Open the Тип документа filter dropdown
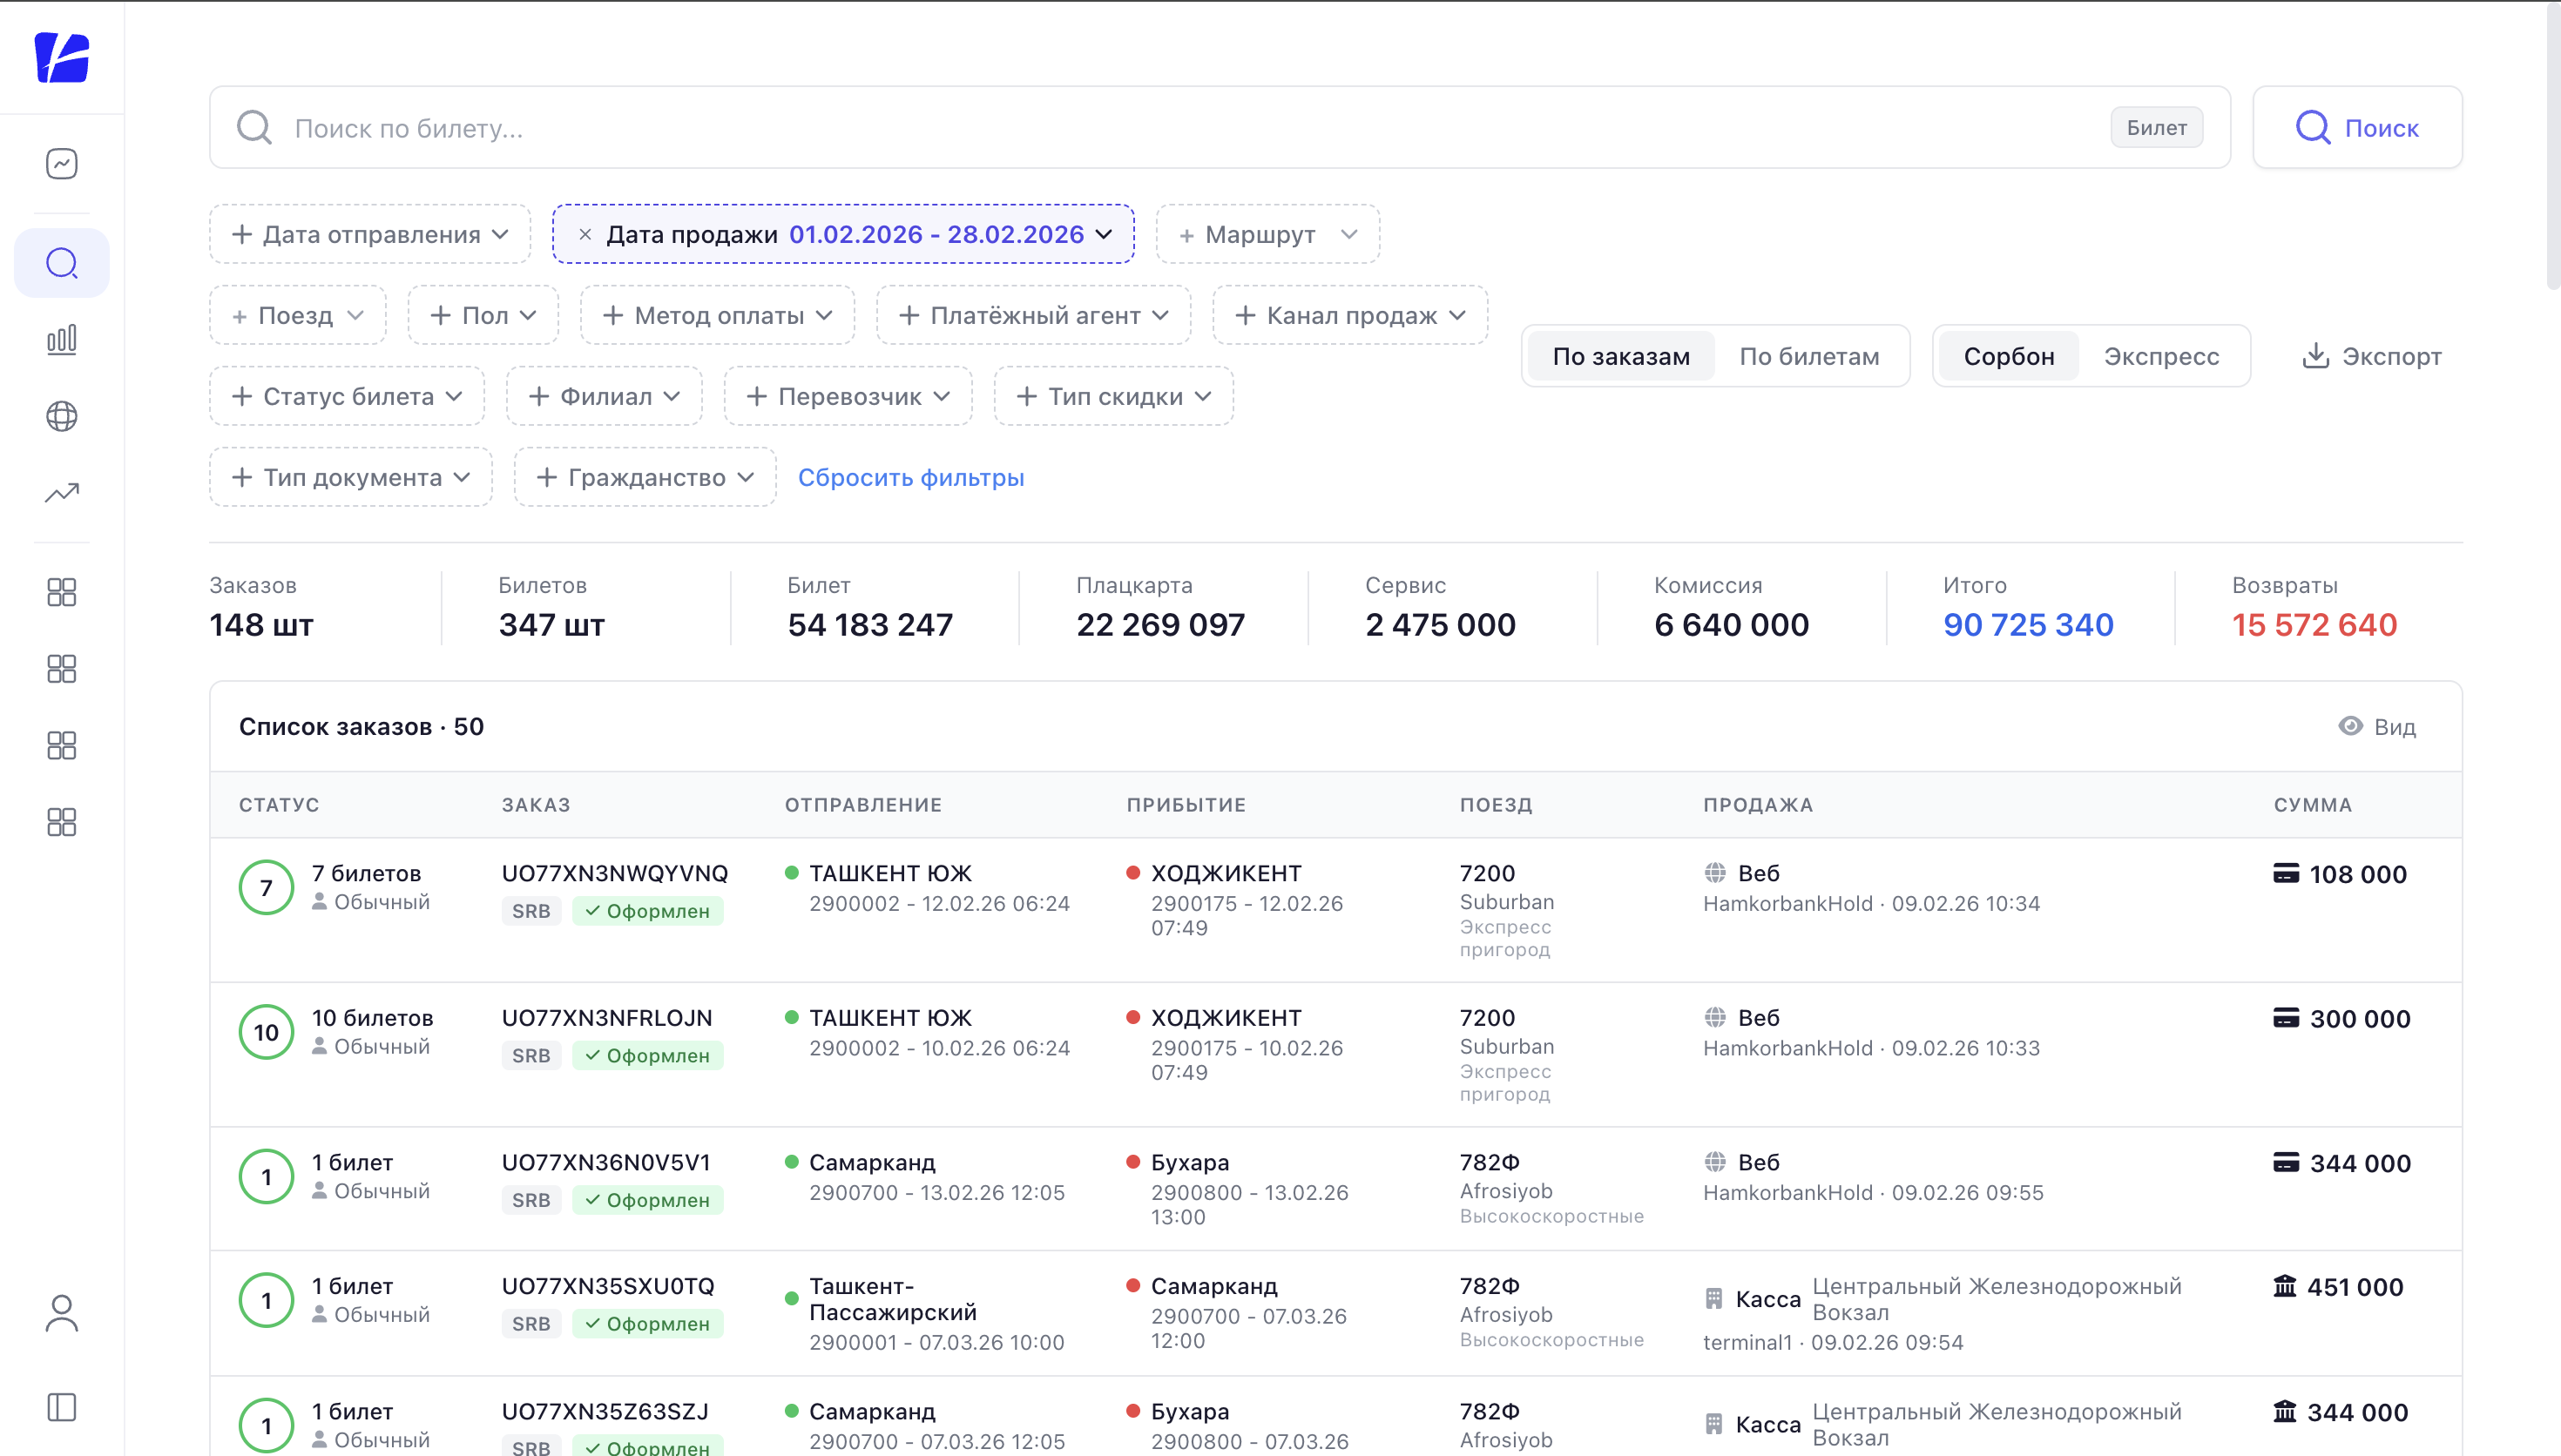Screen dimensions: 2561x1456 [351, 477]
